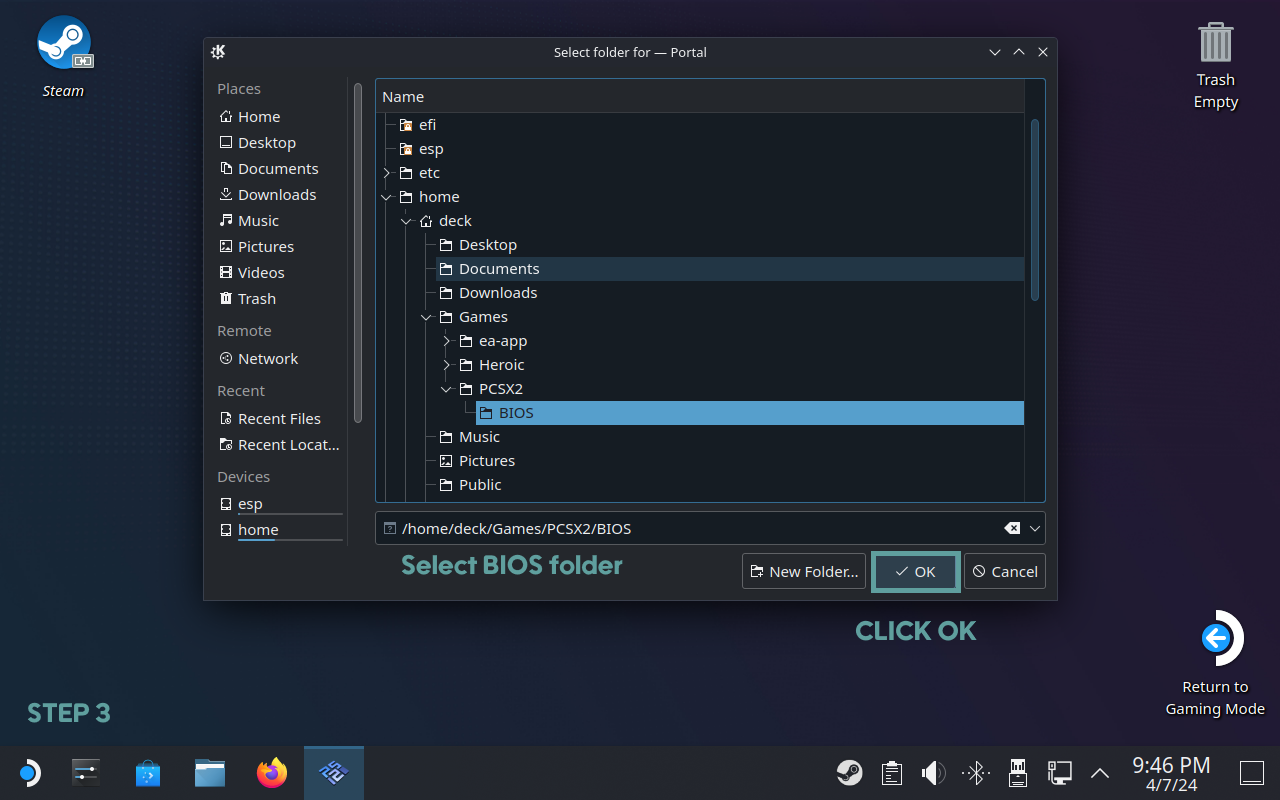Click the volume icon in system tray
Image resolution: width=1280 pixels, height=800 pixels.
pyautogui.click(x=933, y=773)
